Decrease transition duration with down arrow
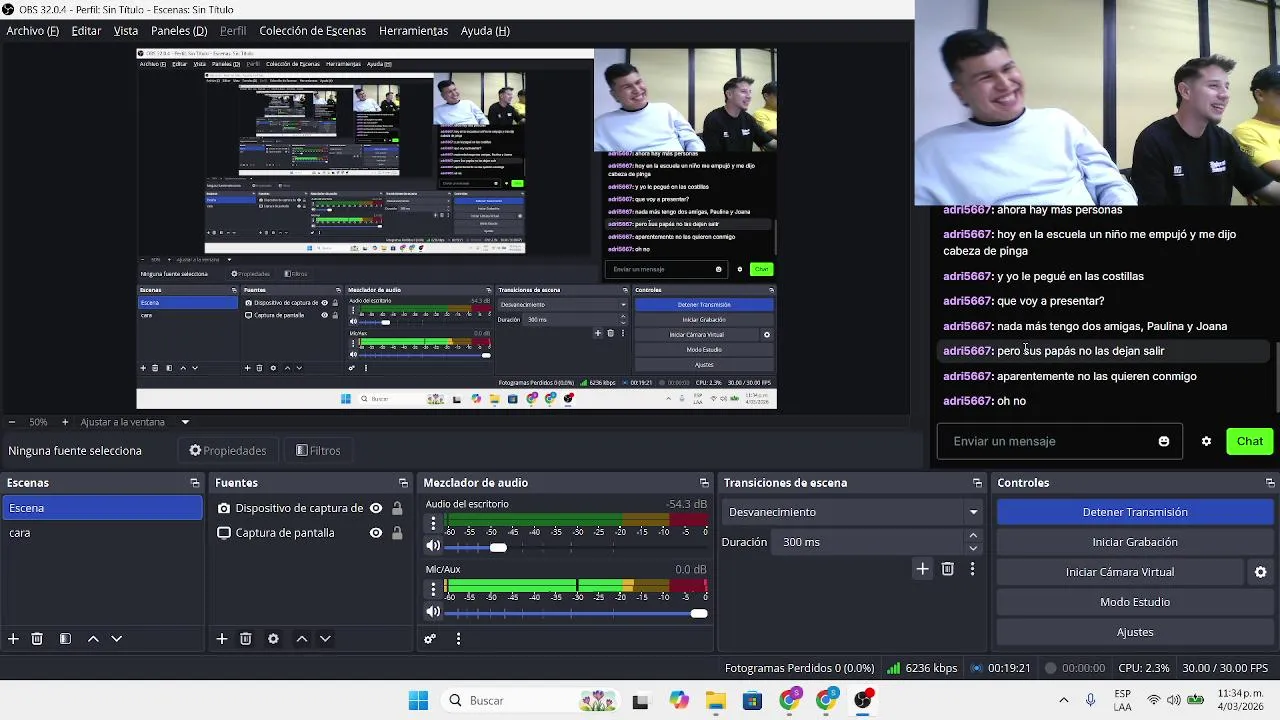1280x720 pixels. pyautogui.click(x=973, y=548)
